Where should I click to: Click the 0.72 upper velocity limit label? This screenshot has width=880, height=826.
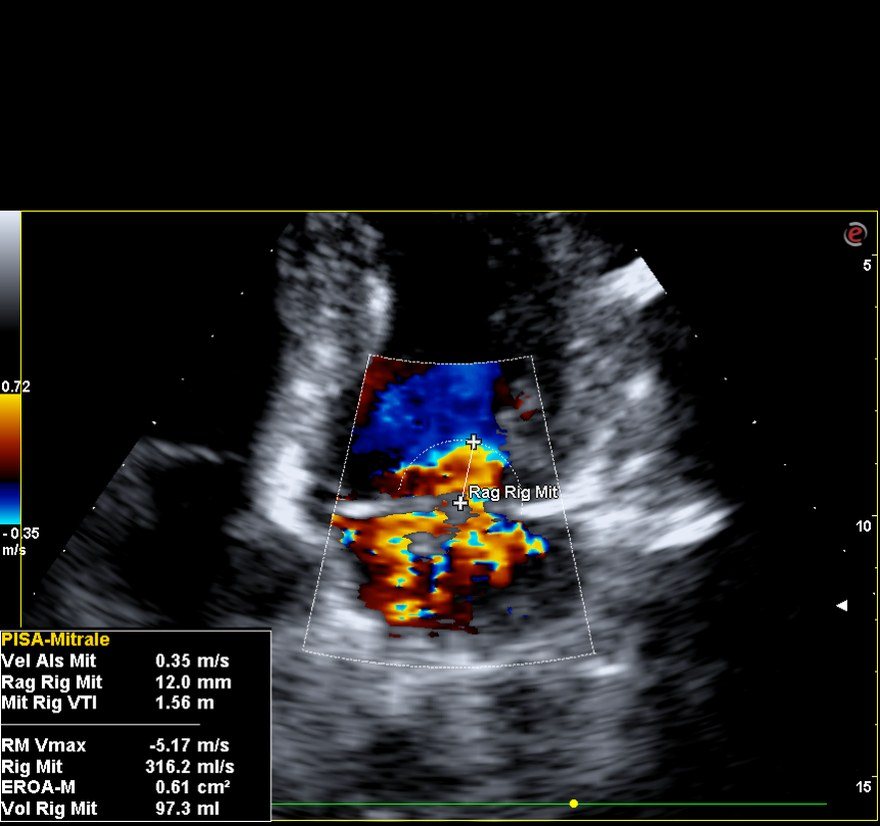16,387
